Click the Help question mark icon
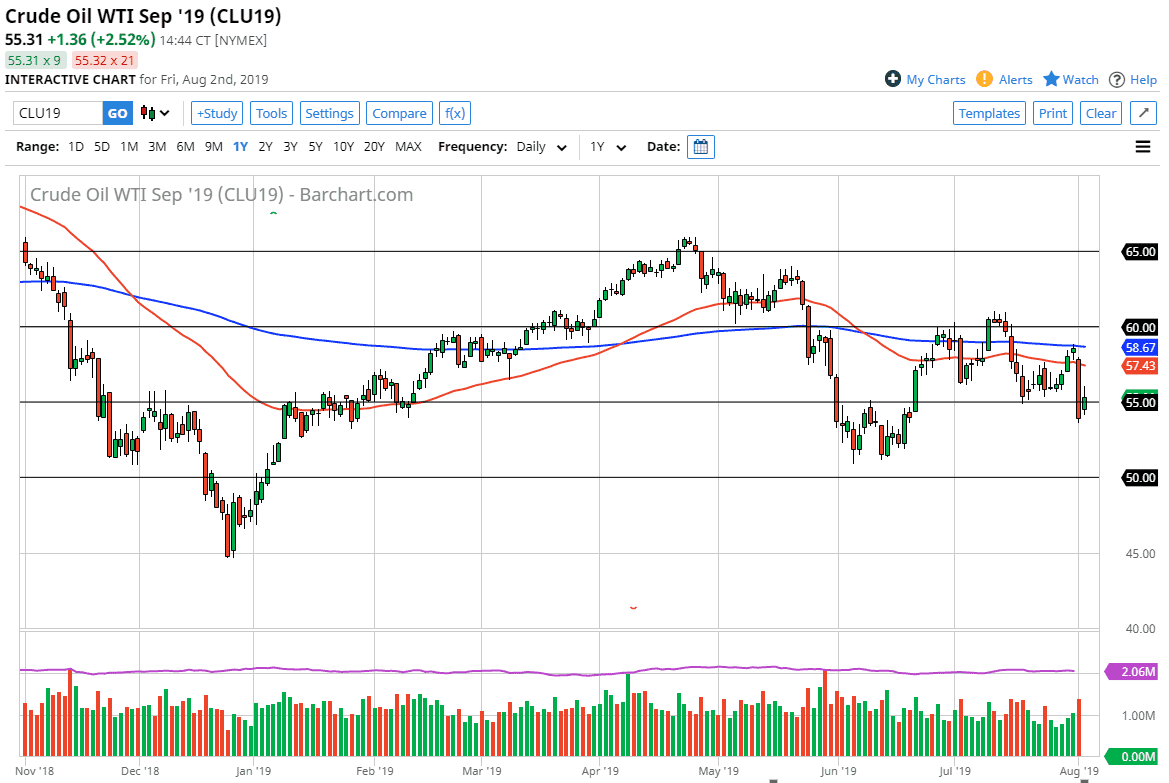Viewport: 1169px width, 783px height. (x=1117, y=79)
